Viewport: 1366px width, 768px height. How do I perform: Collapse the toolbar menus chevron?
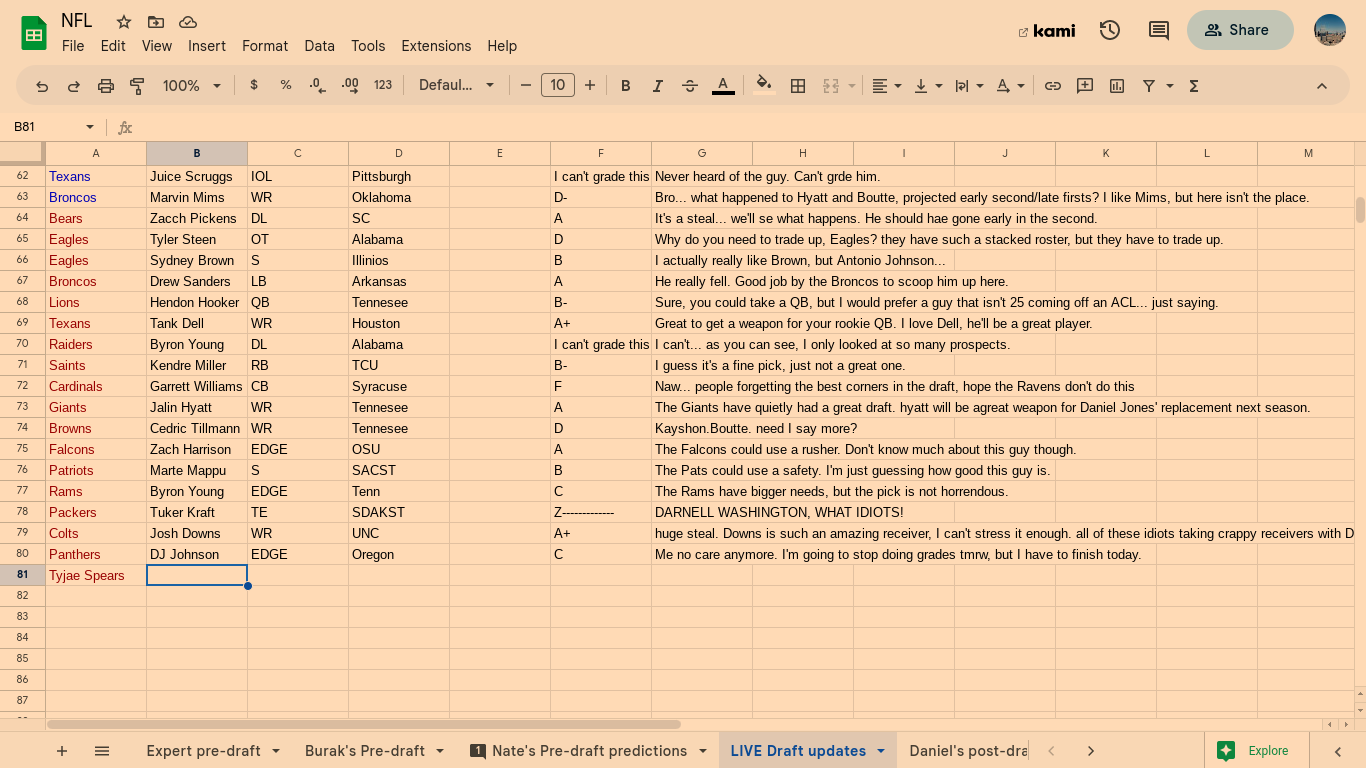pos(1322,86)
